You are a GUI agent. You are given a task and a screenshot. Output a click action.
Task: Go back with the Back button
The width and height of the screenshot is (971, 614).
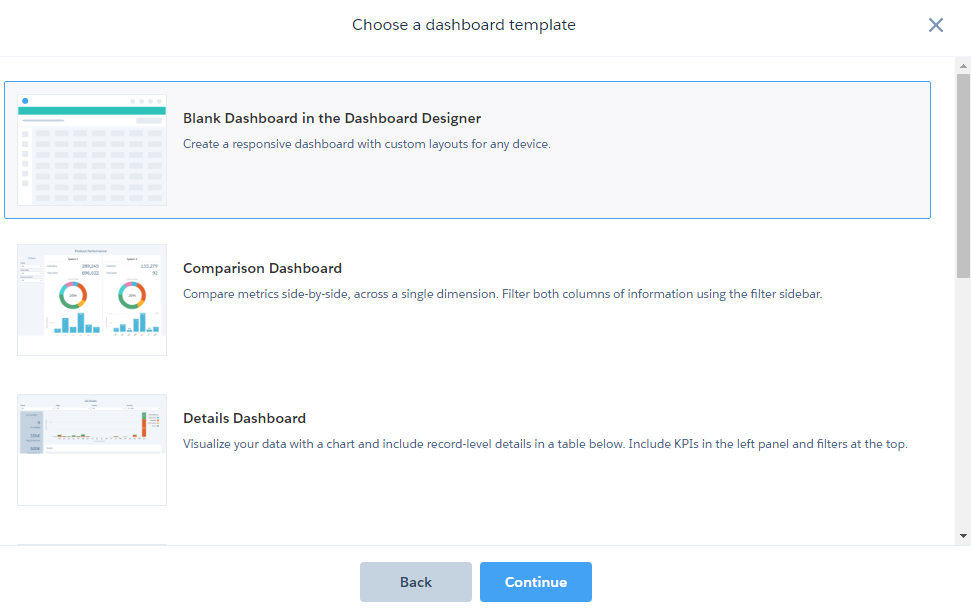pyautogui.click(x=415, y=582)
